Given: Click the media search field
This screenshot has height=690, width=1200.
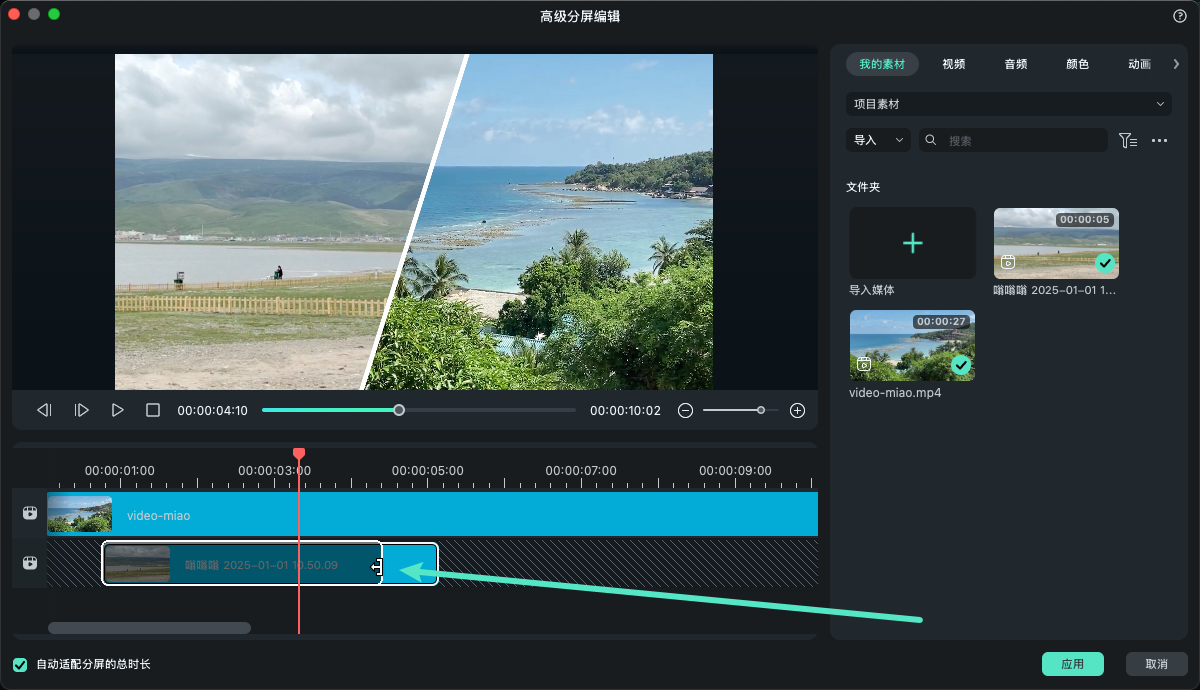Looking at the screenshot, I should pos(1013,140).
